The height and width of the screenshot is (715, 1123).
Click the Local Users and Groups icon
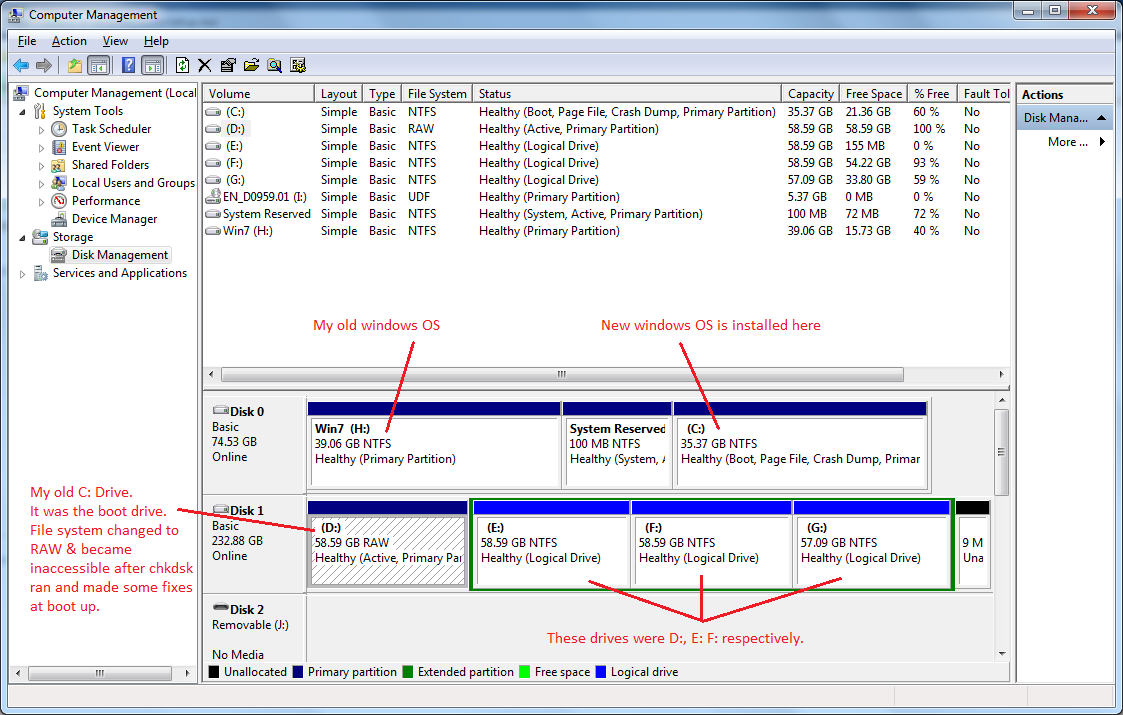coord(59,183)
